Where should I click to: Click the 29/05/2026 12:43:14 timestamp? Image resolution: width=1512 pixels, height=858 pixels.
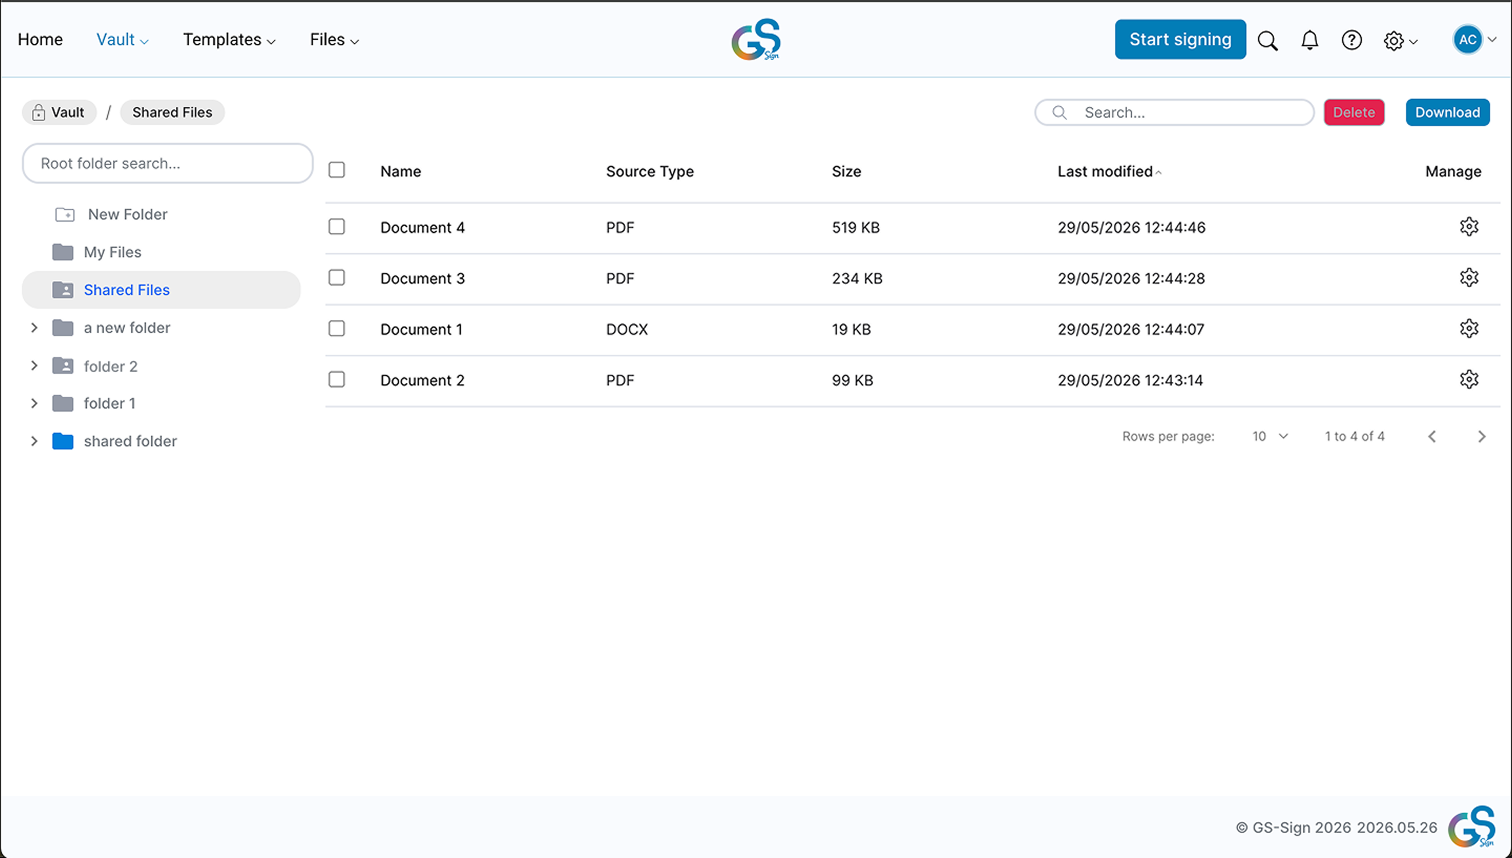(x=1130, y=380)
